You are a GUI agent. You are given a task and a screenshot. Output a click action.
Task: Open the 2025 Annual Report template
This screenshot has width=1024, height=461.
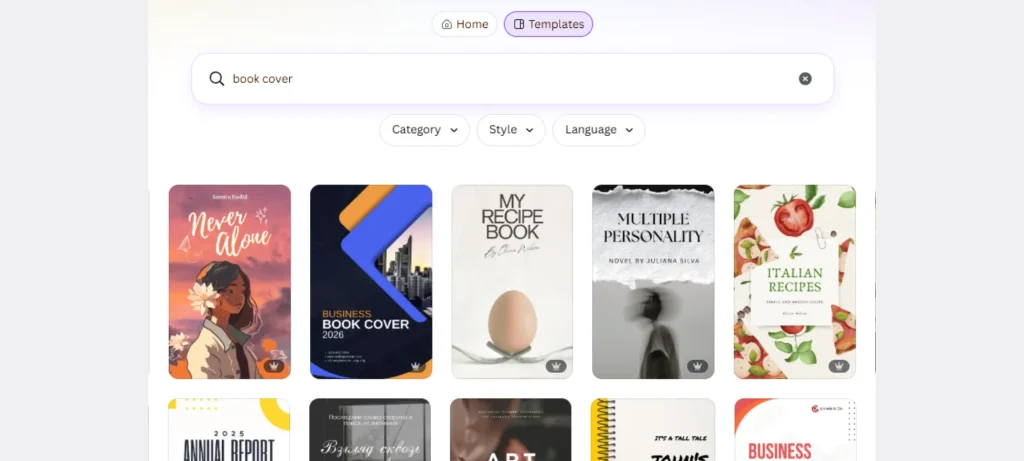pos(229,430)
